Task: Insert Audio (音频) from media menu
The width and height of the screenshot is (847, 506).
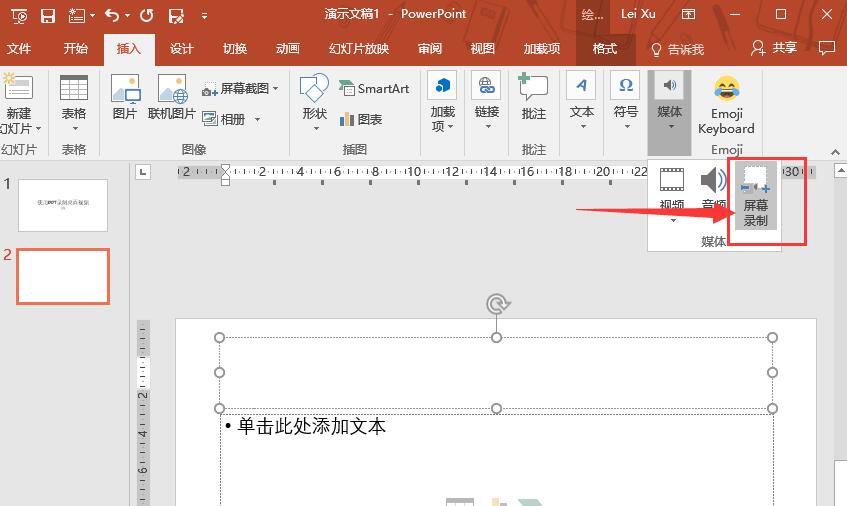Action: point(714,188)
